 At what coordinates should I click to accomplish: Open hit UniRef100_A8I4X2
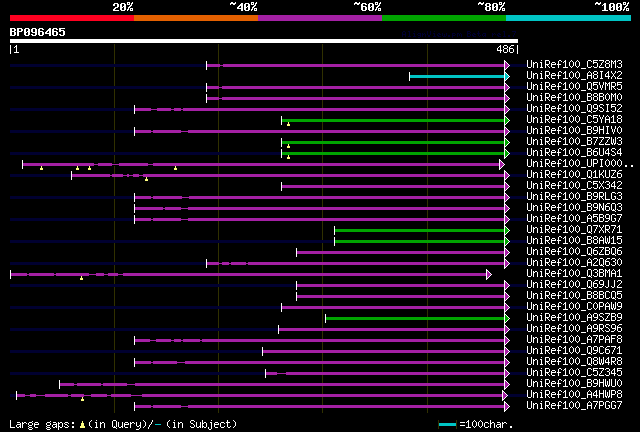coord(574,76)
